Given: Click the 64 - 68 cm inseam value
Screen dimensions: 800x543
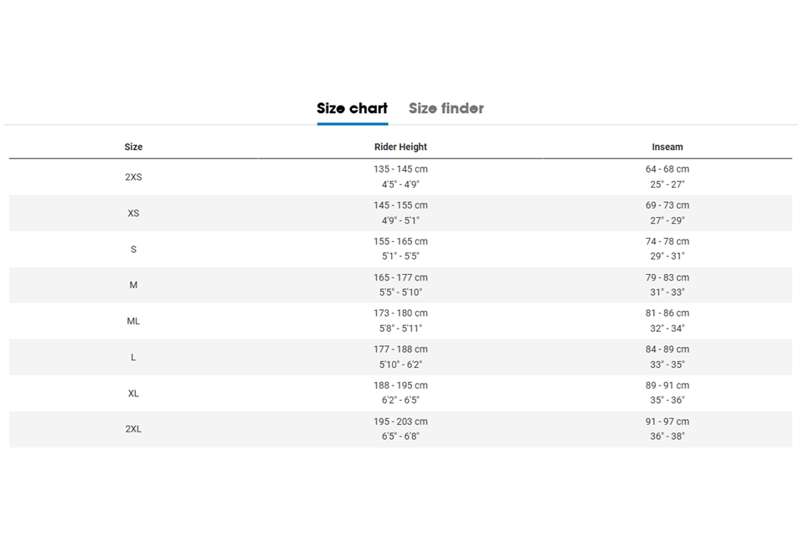Looking at the screenshot, I should [x=667, y=169].
